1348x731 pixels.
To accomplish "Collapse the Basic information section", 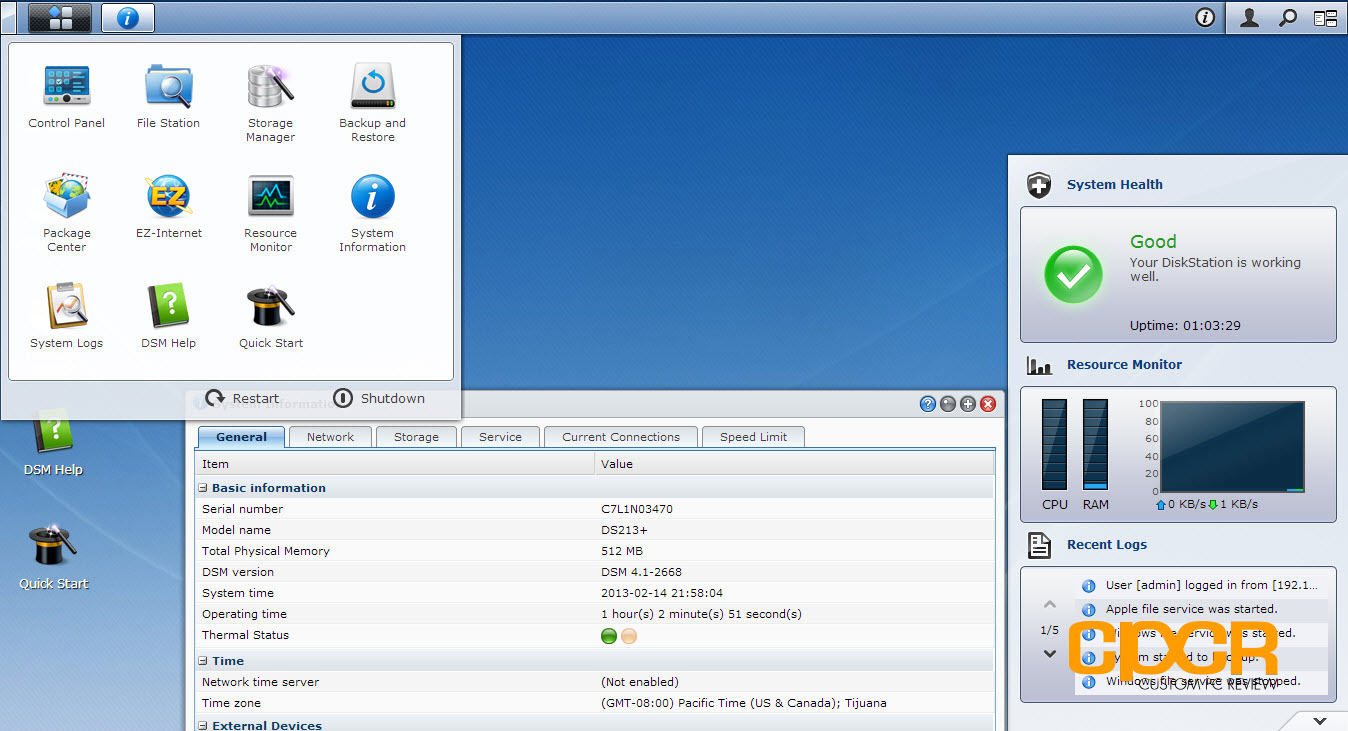I will coord(203,488).
